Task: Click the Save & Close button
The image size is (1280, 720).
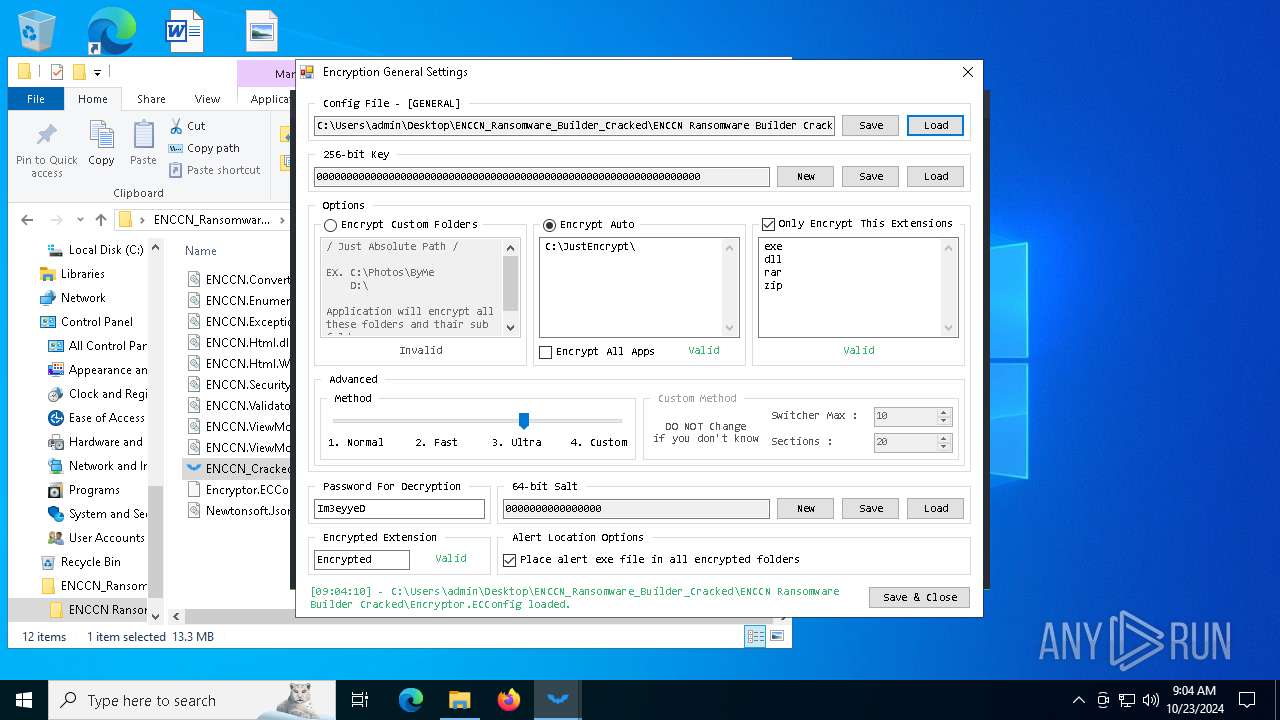Action: coord(920,597)
